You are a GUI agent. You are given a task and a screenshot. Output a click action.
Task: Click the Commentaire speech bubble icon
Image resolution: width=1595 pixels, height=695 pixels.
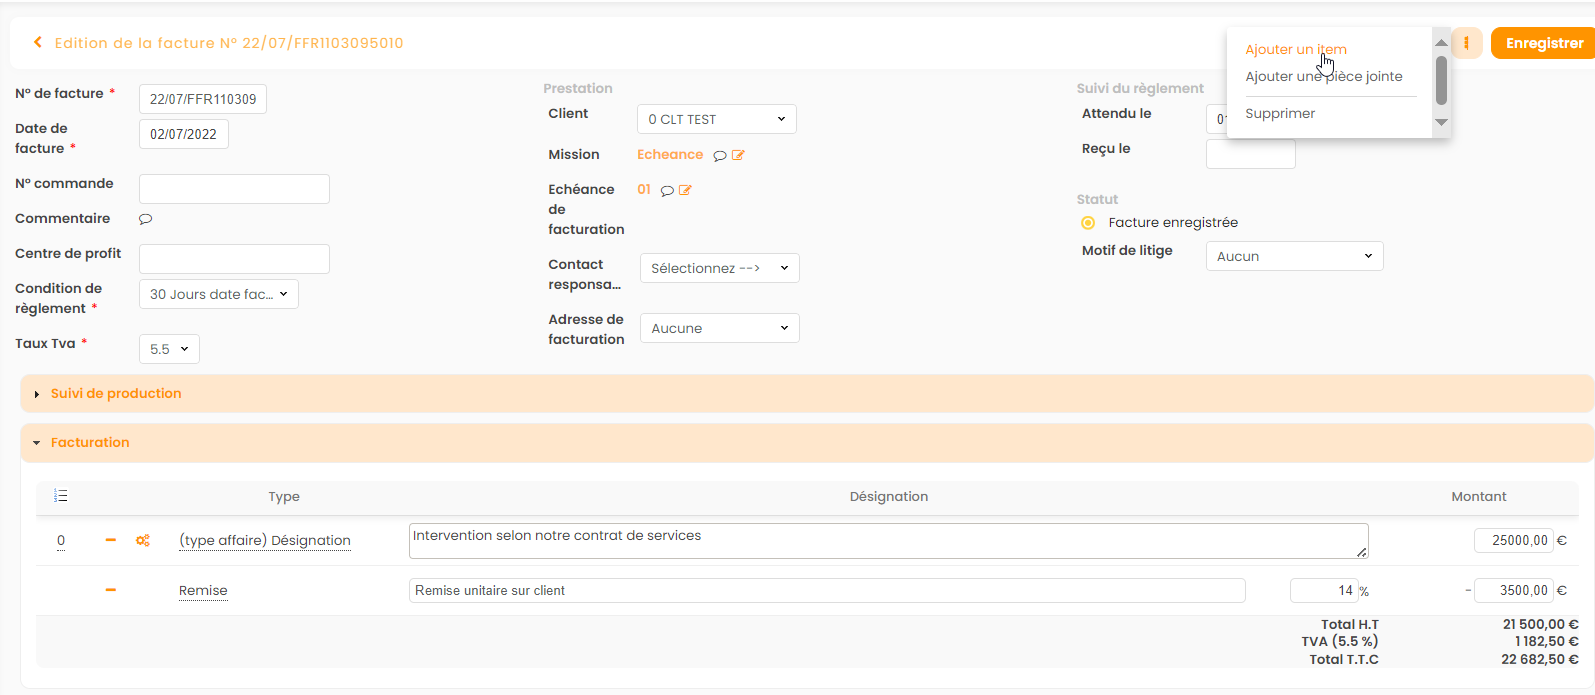[x=145, y=219]
